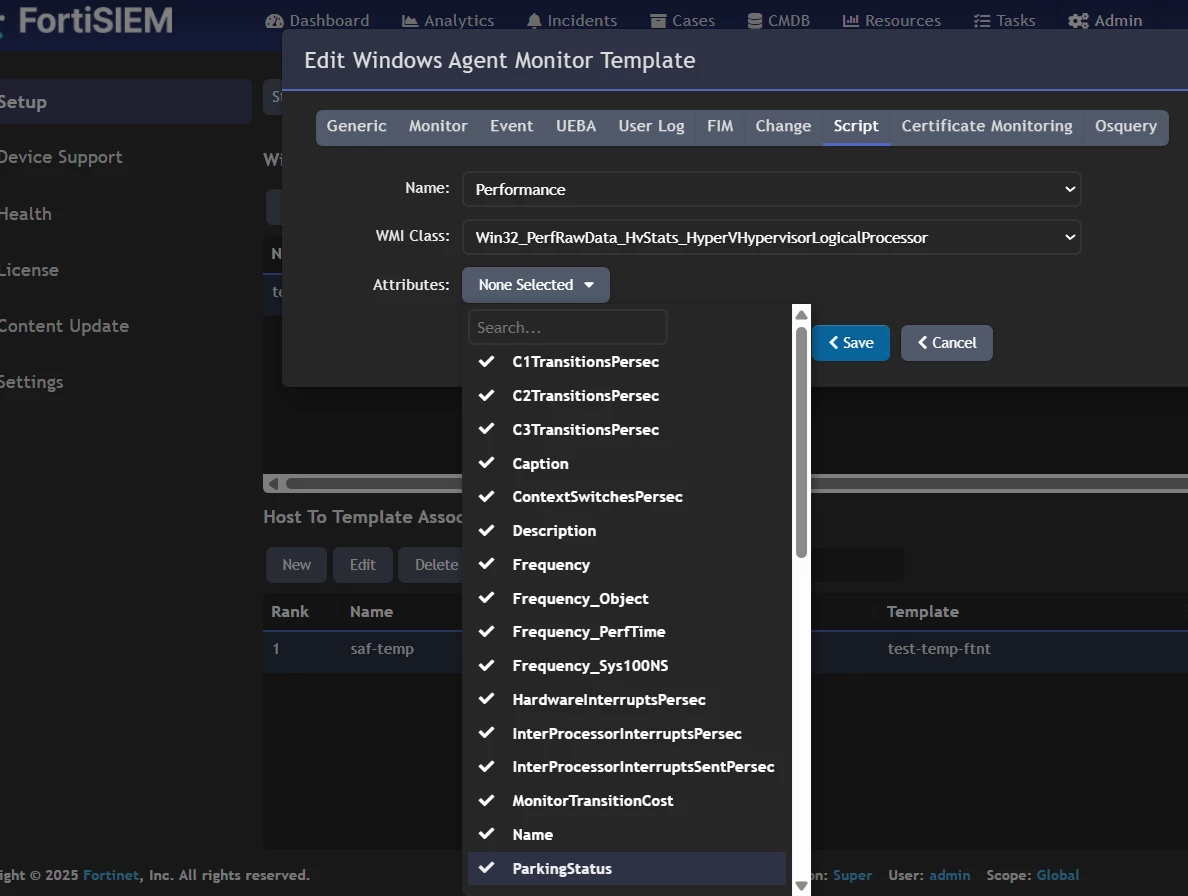
Task: Switch to the FIM tab
Action: [x=720, y=126]
